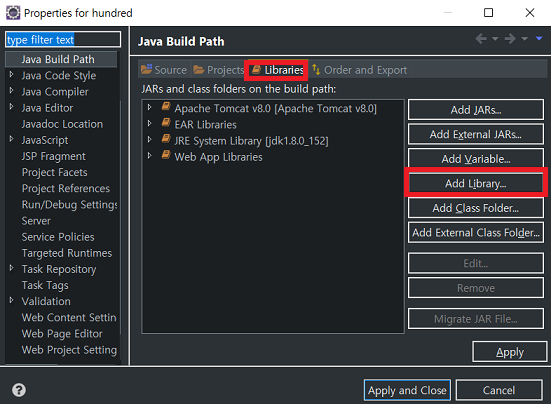Viewport: 551px width, 404px height.
Task: Switch to the Projects tab
Action: point(219,70)
